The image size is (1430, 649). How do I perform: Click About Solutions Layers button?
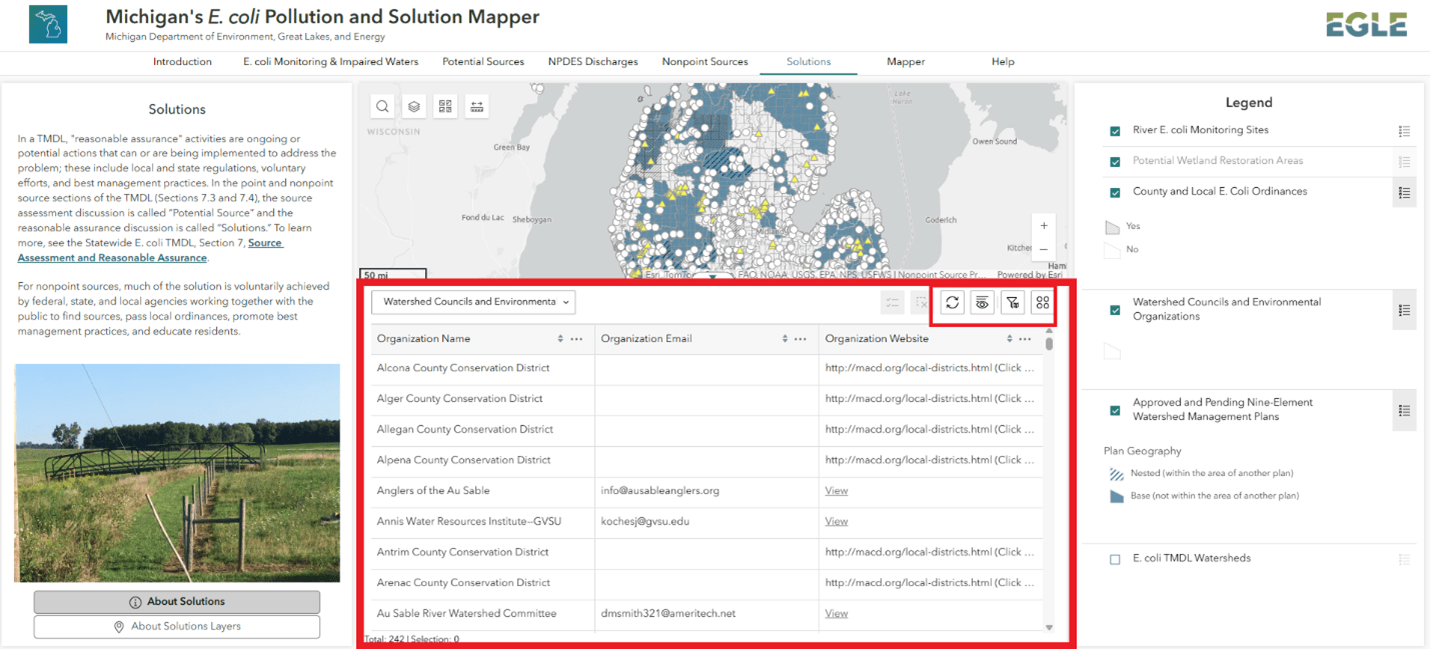click(x=177, y=627)
